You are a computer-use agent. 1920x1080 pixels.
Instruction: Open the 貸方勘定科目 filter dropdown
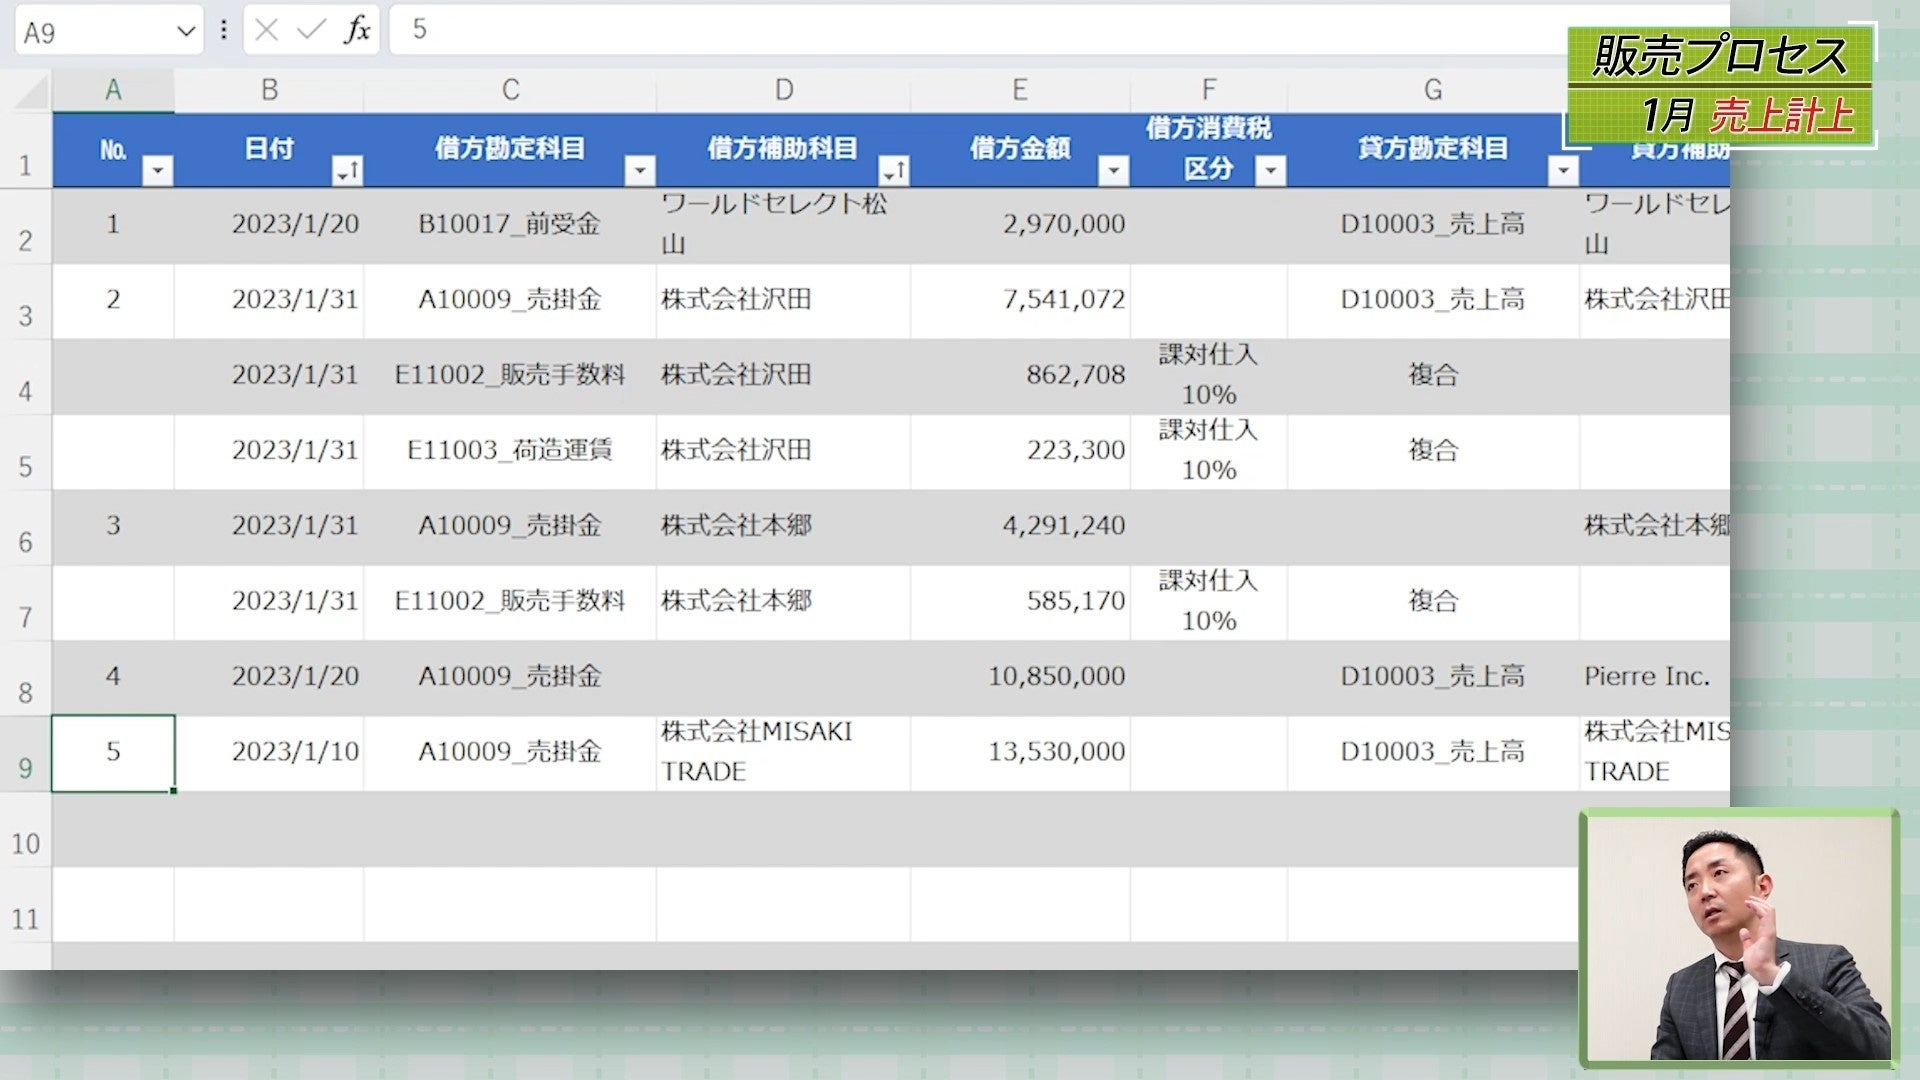tap(1562, 171)
